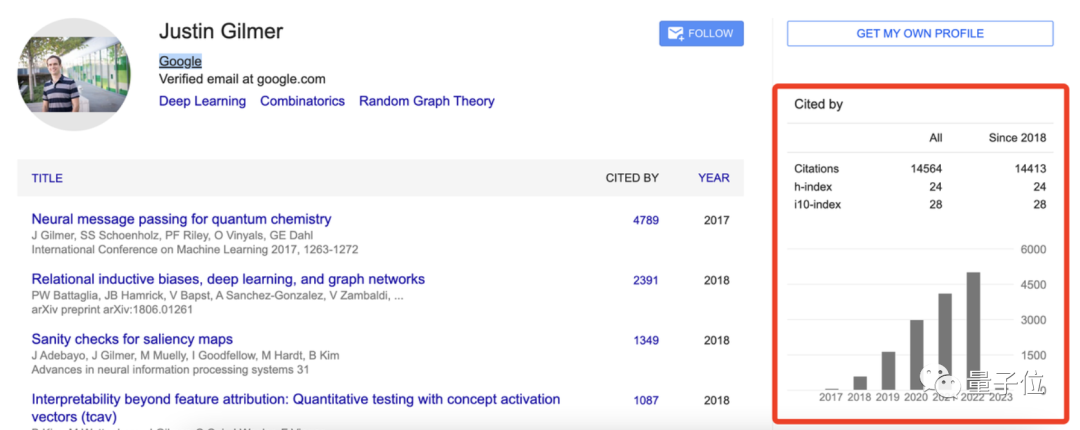Click the 2020 bar in citations chart
1080x430 pixels.
pyautogui.click(x=916, y=355)
